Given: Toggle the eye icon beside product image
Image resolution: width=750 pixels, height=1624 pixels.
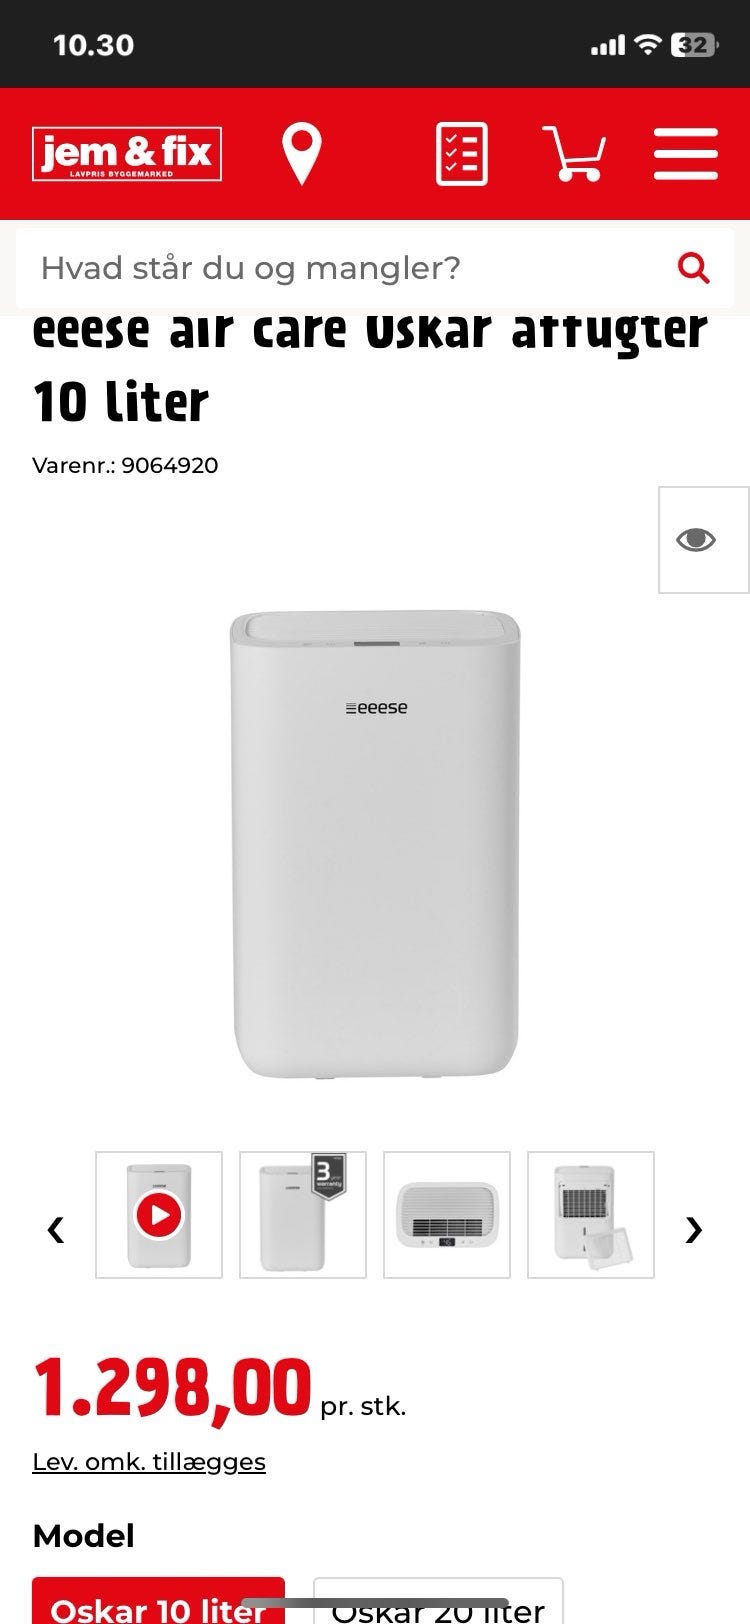Looking at the screenshot, I should (704, 540).
